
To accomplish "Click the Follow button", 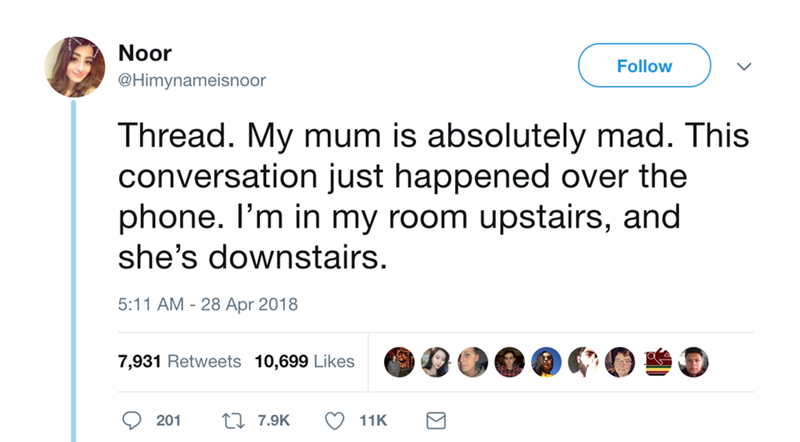I will [644, 65].
